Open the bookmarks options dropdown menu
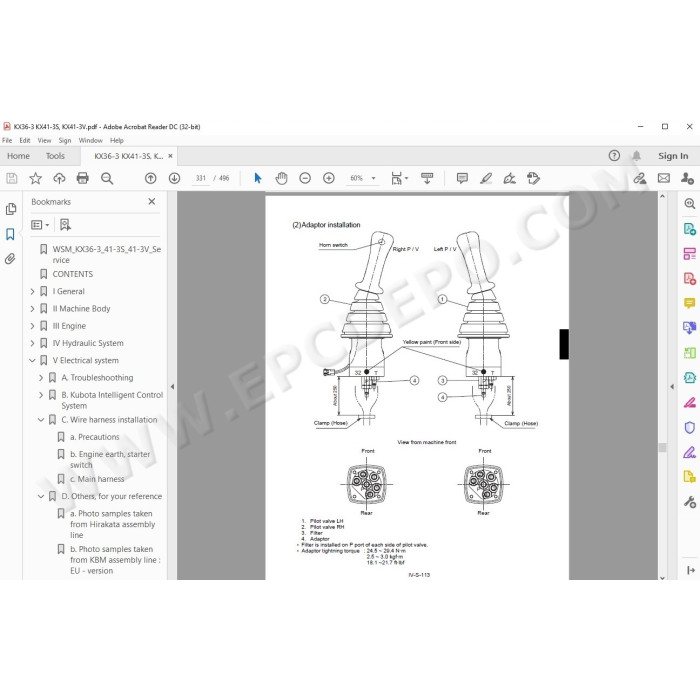Screen dimensions: 700x700 (x=40, y=225)
